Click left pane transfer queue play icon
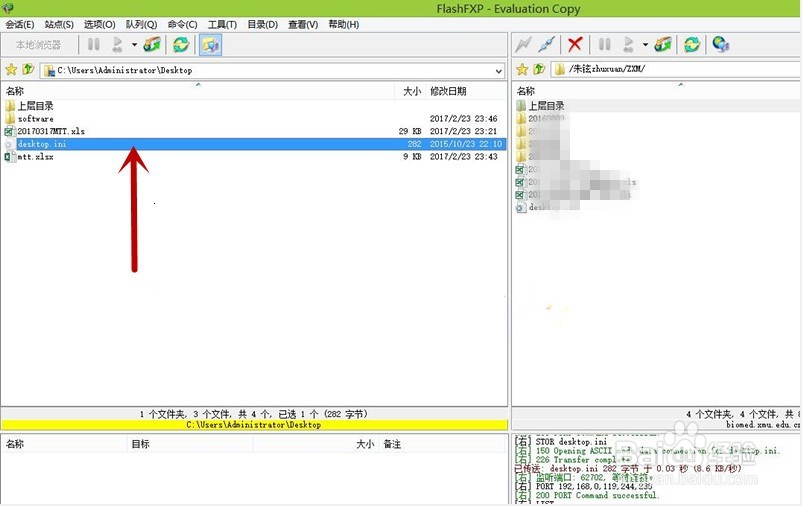802x506 pixels. (x=118, y=45)
